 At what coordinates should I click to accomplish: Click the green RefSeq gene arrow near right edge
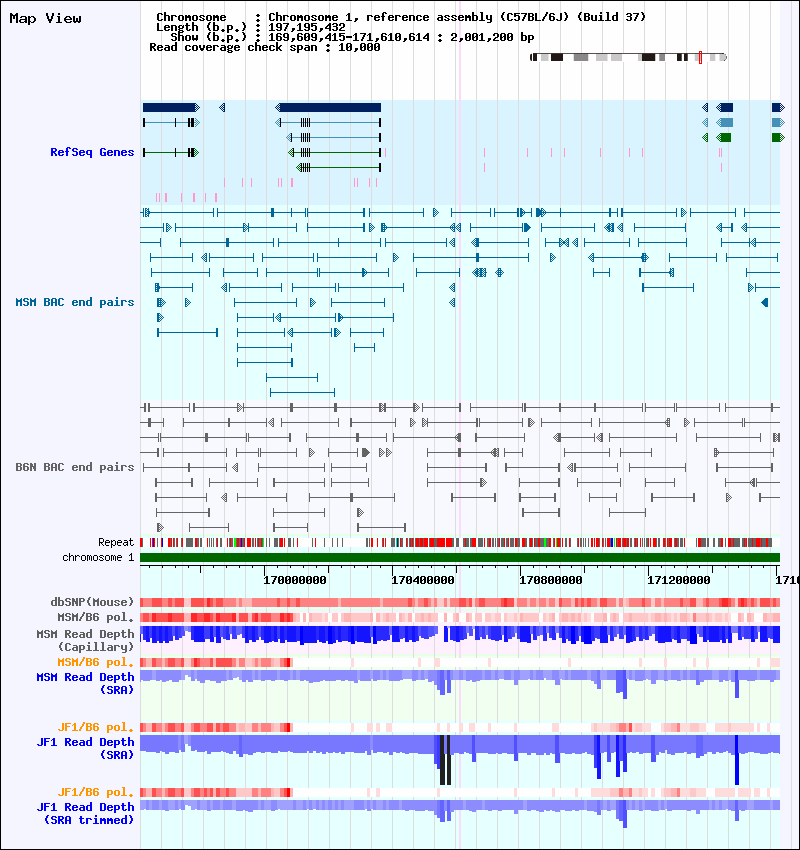point(778,138)
